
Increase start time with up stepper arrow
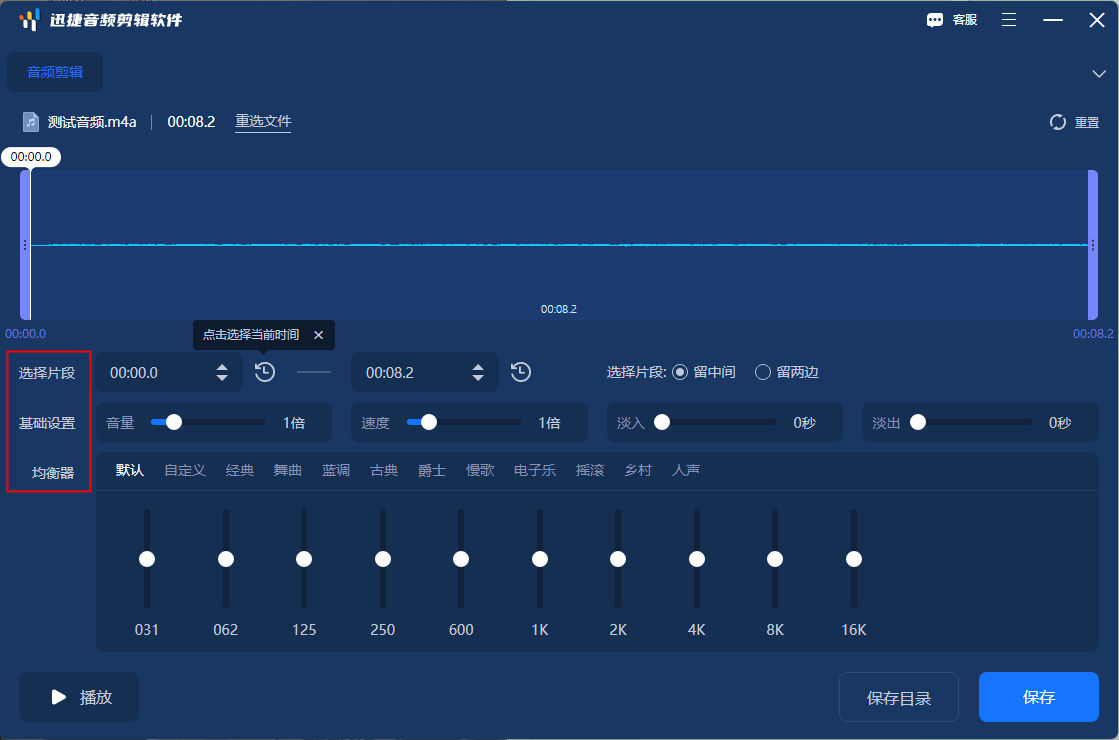click(222, 366)
